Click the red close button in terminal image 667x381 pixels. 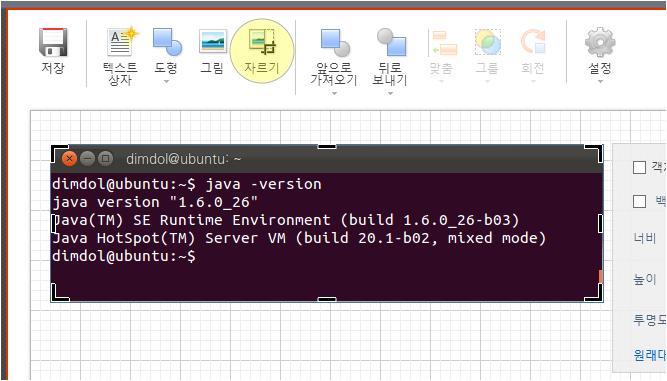tap(69, 159)
